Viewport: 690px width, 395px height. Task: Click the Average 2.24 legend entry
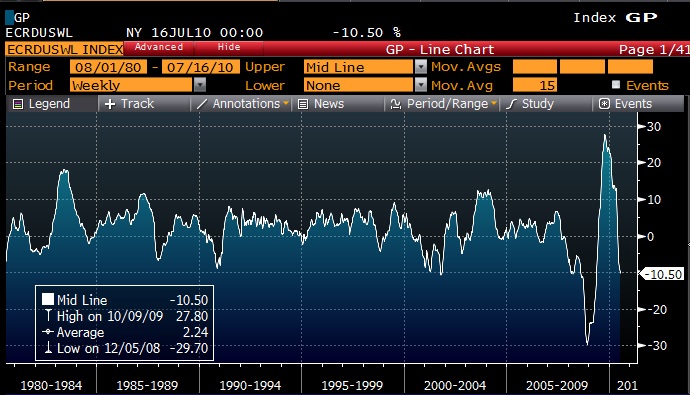(x=125, y=332)
